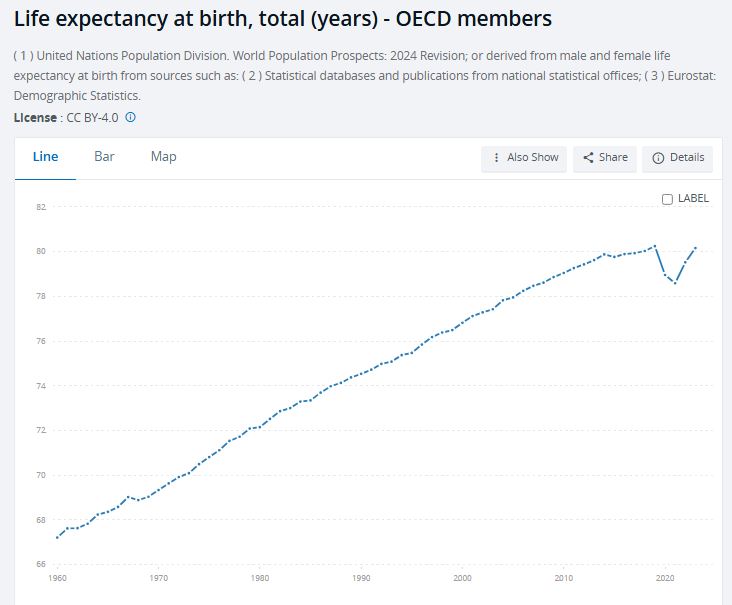Click the 2000 label on the x-axis
Viewport: 732px width, 605px height.
point(462,578)
